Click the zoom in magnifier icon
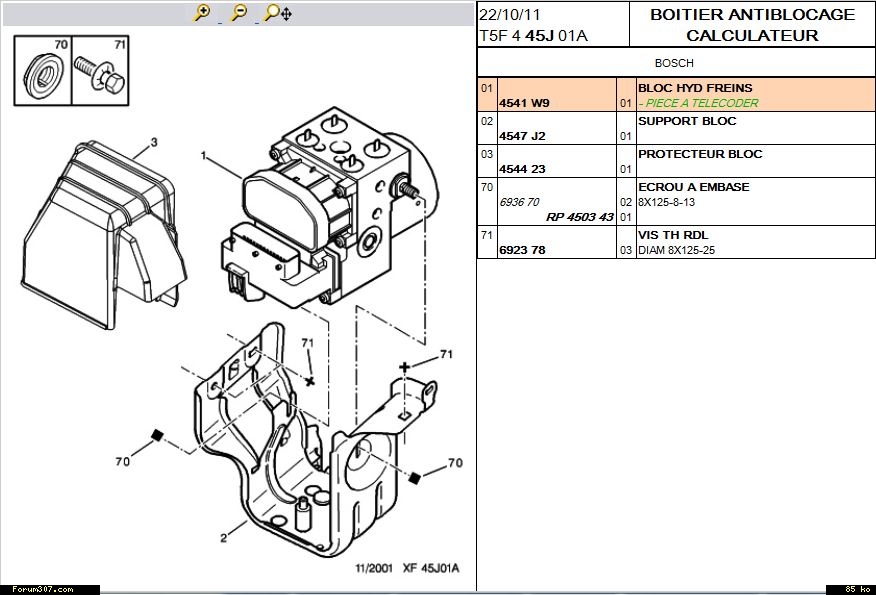This screenshot has height=595, width=876. [202, 13]
